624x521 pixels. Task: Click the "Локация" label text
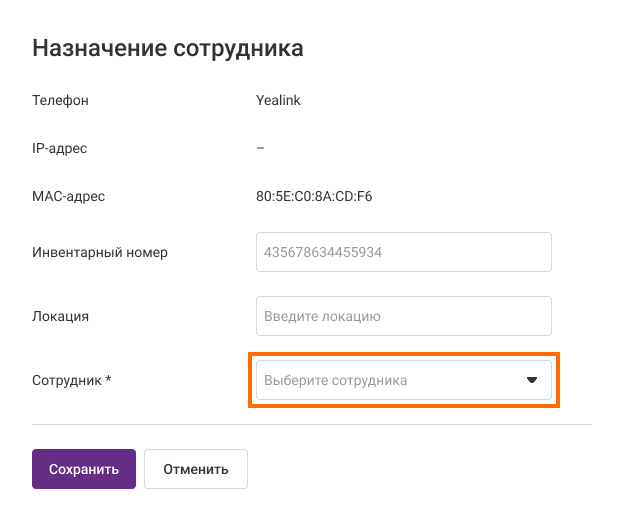click(x=61, y=316)
